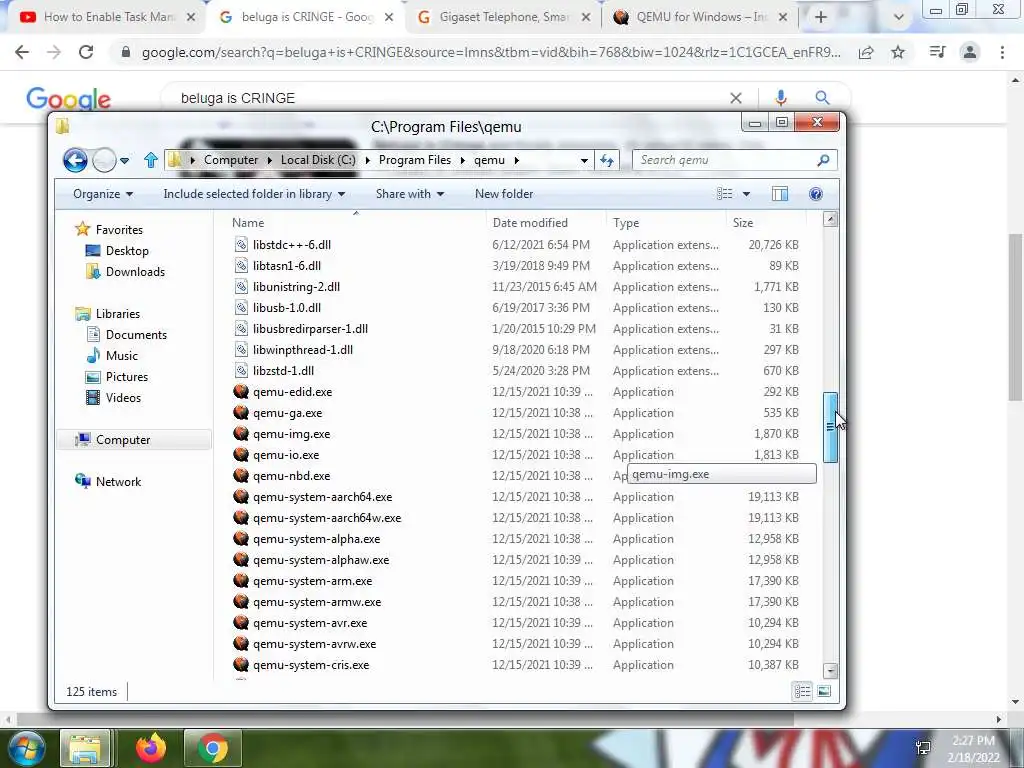This screenshot has height=768, width=1024.
Task: Click the search magnifier in Explorer
Action: click(x=823, y=160)
